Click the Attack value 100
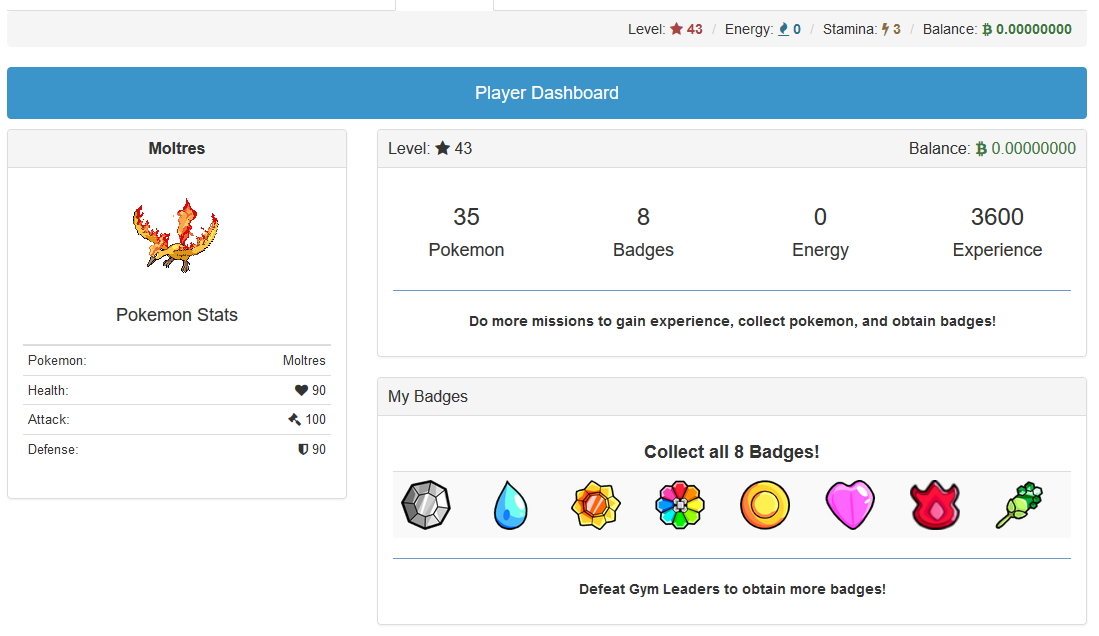This screenshot has height=636, width=1099. tap(315, 419)
